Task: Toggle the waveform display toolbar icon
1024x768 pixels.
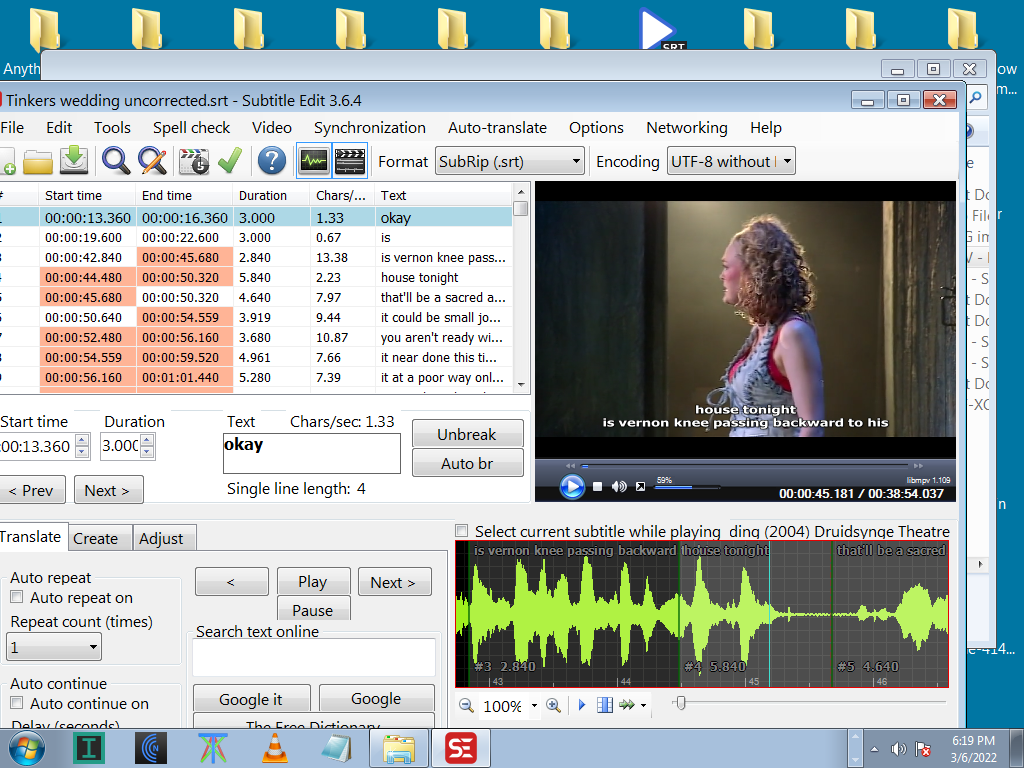Action: pos(314,161)
